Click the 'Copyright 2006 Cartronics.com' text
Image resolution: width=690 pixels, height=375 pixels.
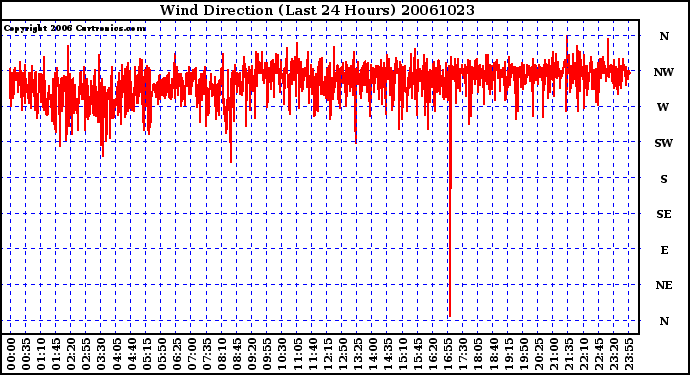pyautogui.click(x=75, y=29)
